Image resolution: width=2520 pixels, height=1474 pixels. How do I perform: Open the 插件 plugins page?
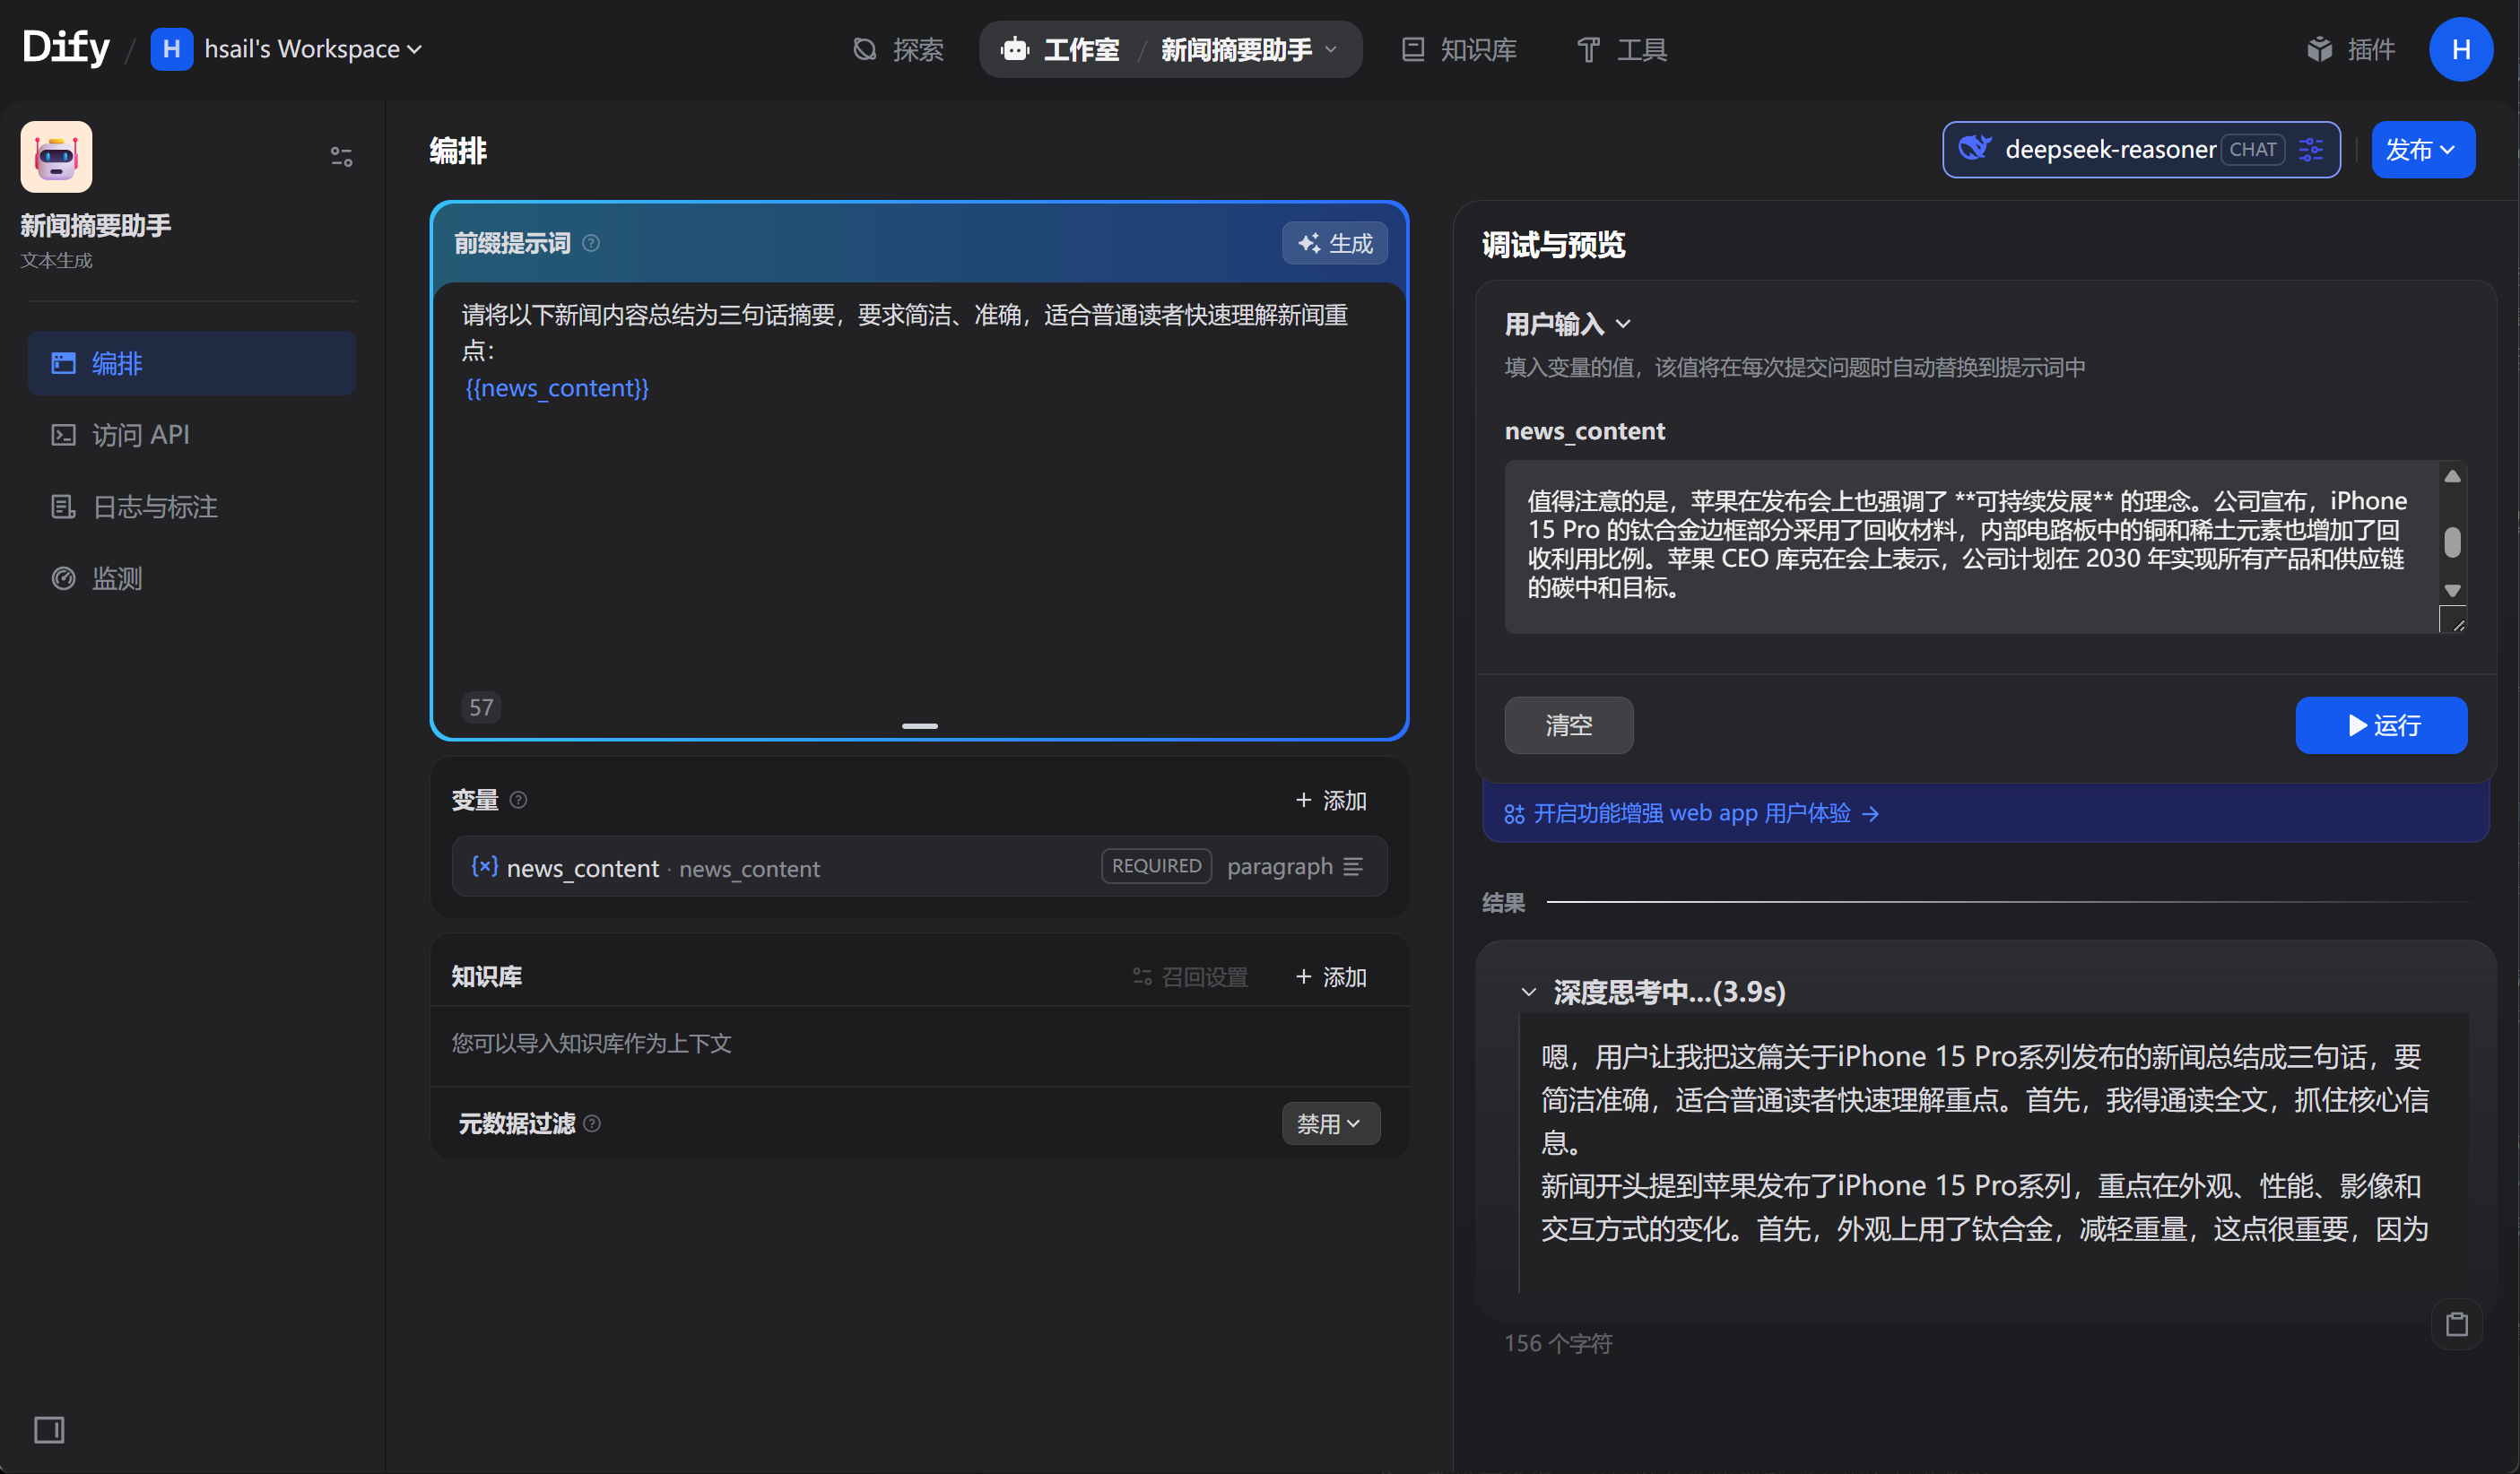(2350, 49)
